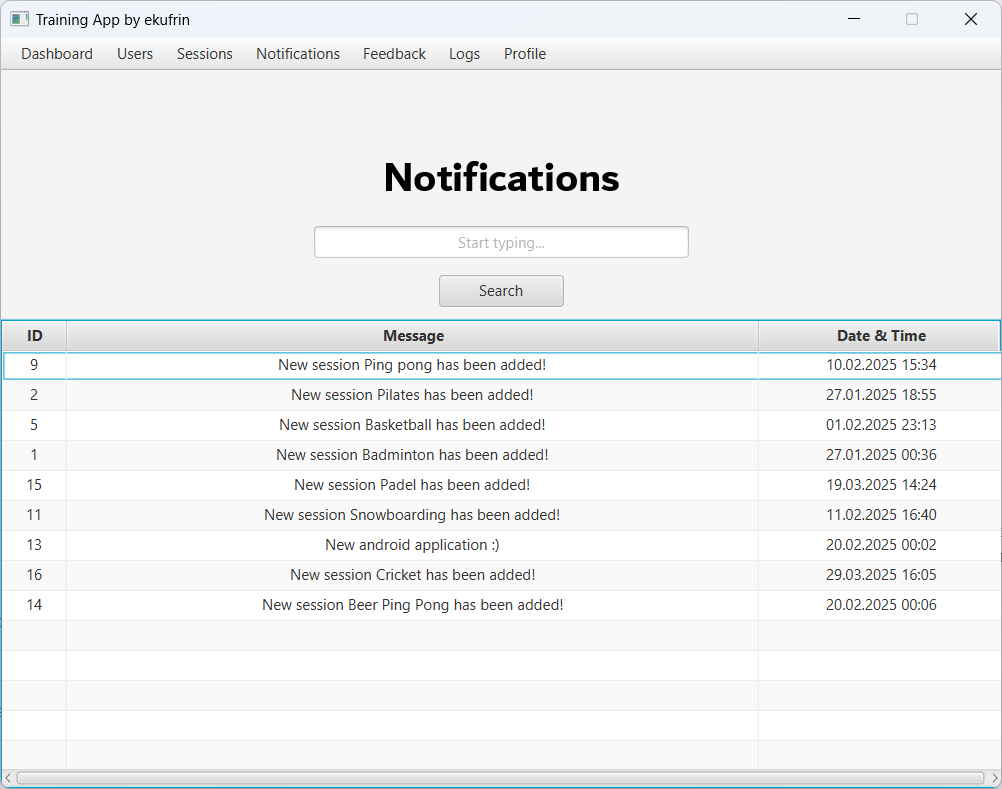
Task: Click the horizontal scrollbar right arrow
Action: [x=994, y=778]
